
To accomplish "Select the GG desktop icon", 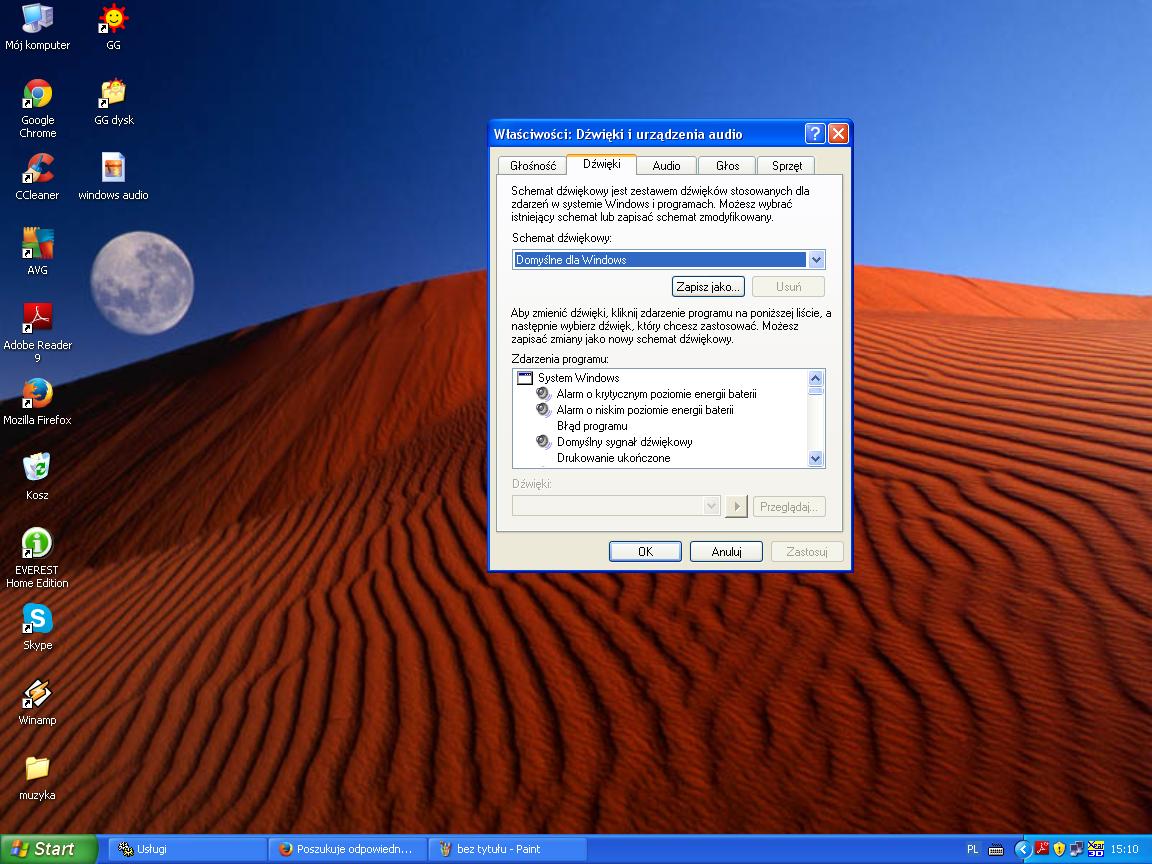I will click(113, 27).
